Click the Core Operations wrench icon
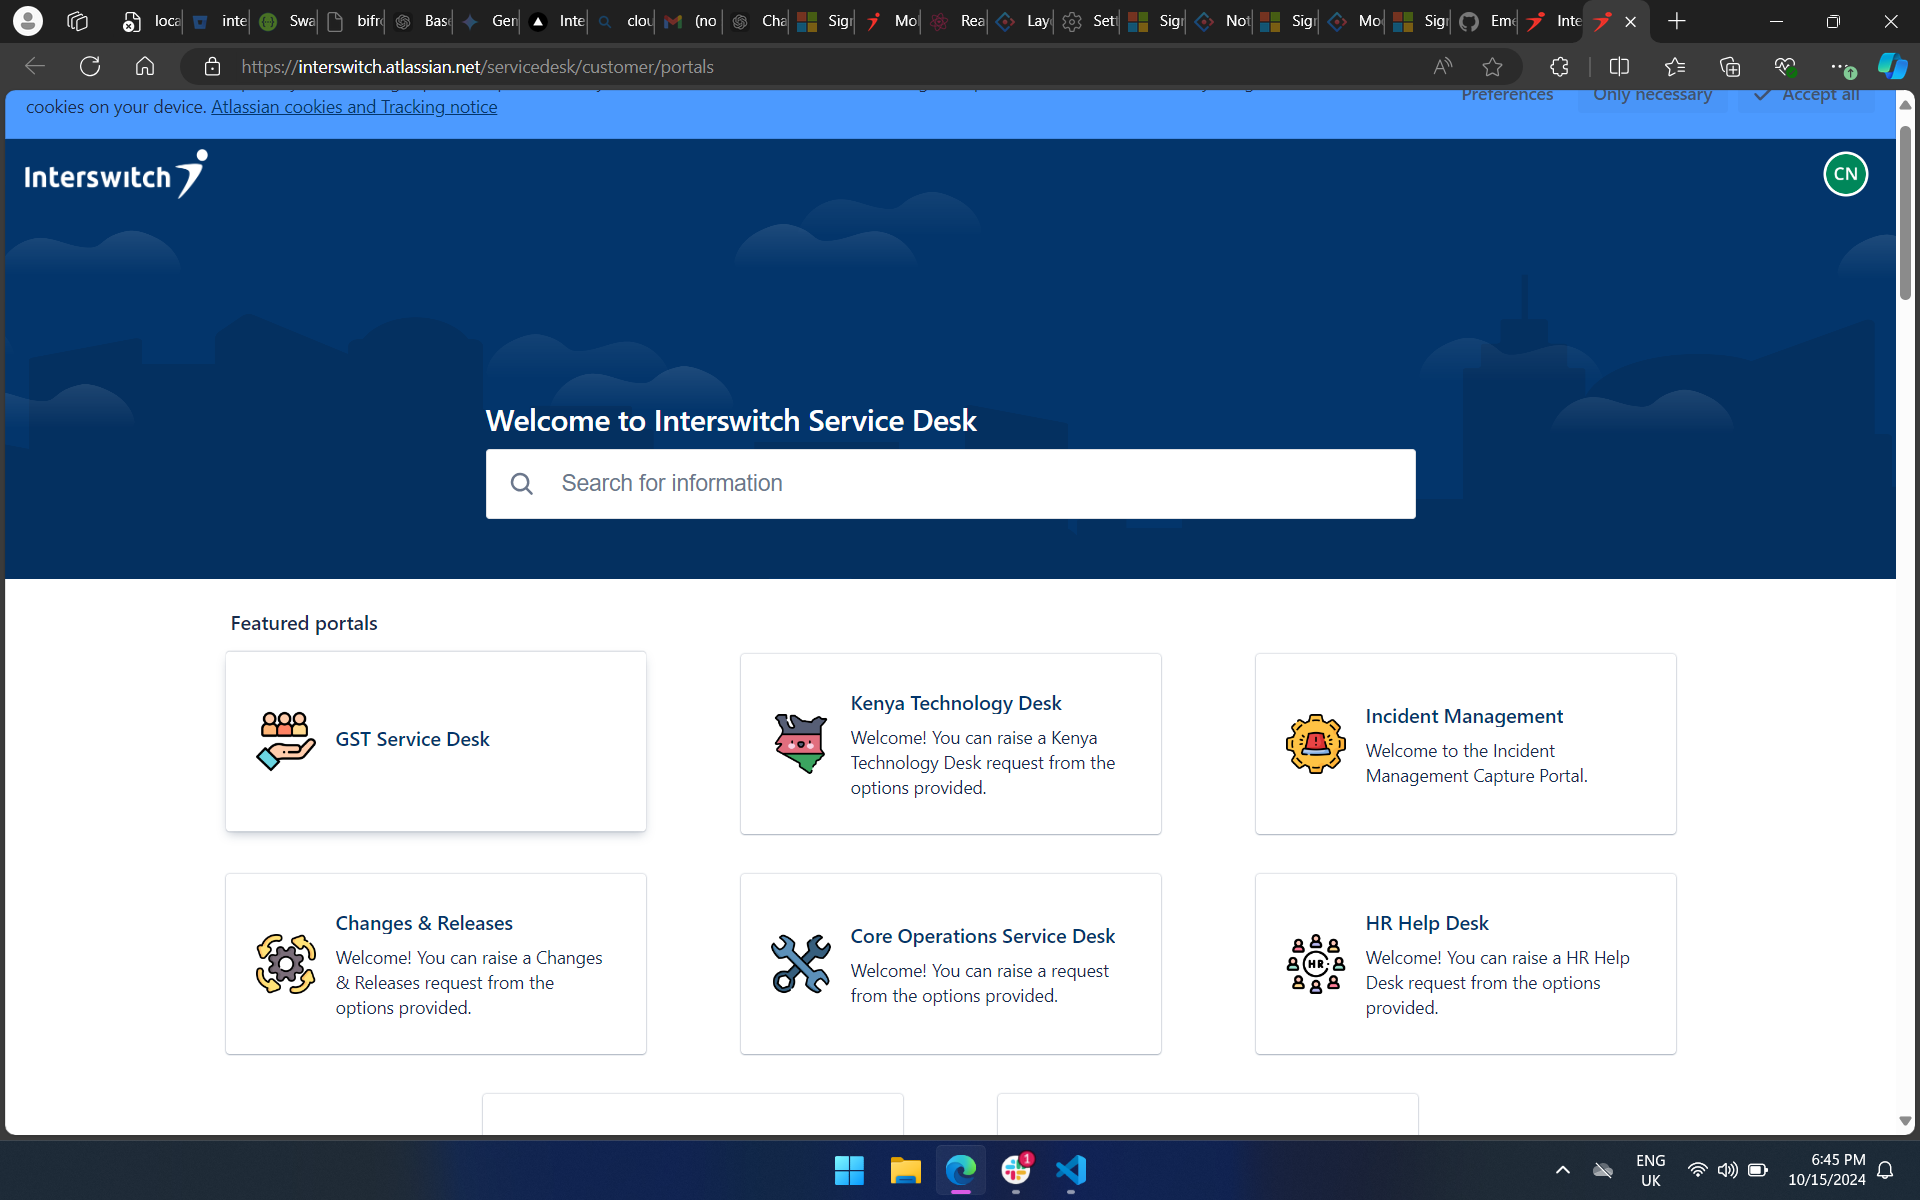The image size is (1920, 1200). [800, 963]
